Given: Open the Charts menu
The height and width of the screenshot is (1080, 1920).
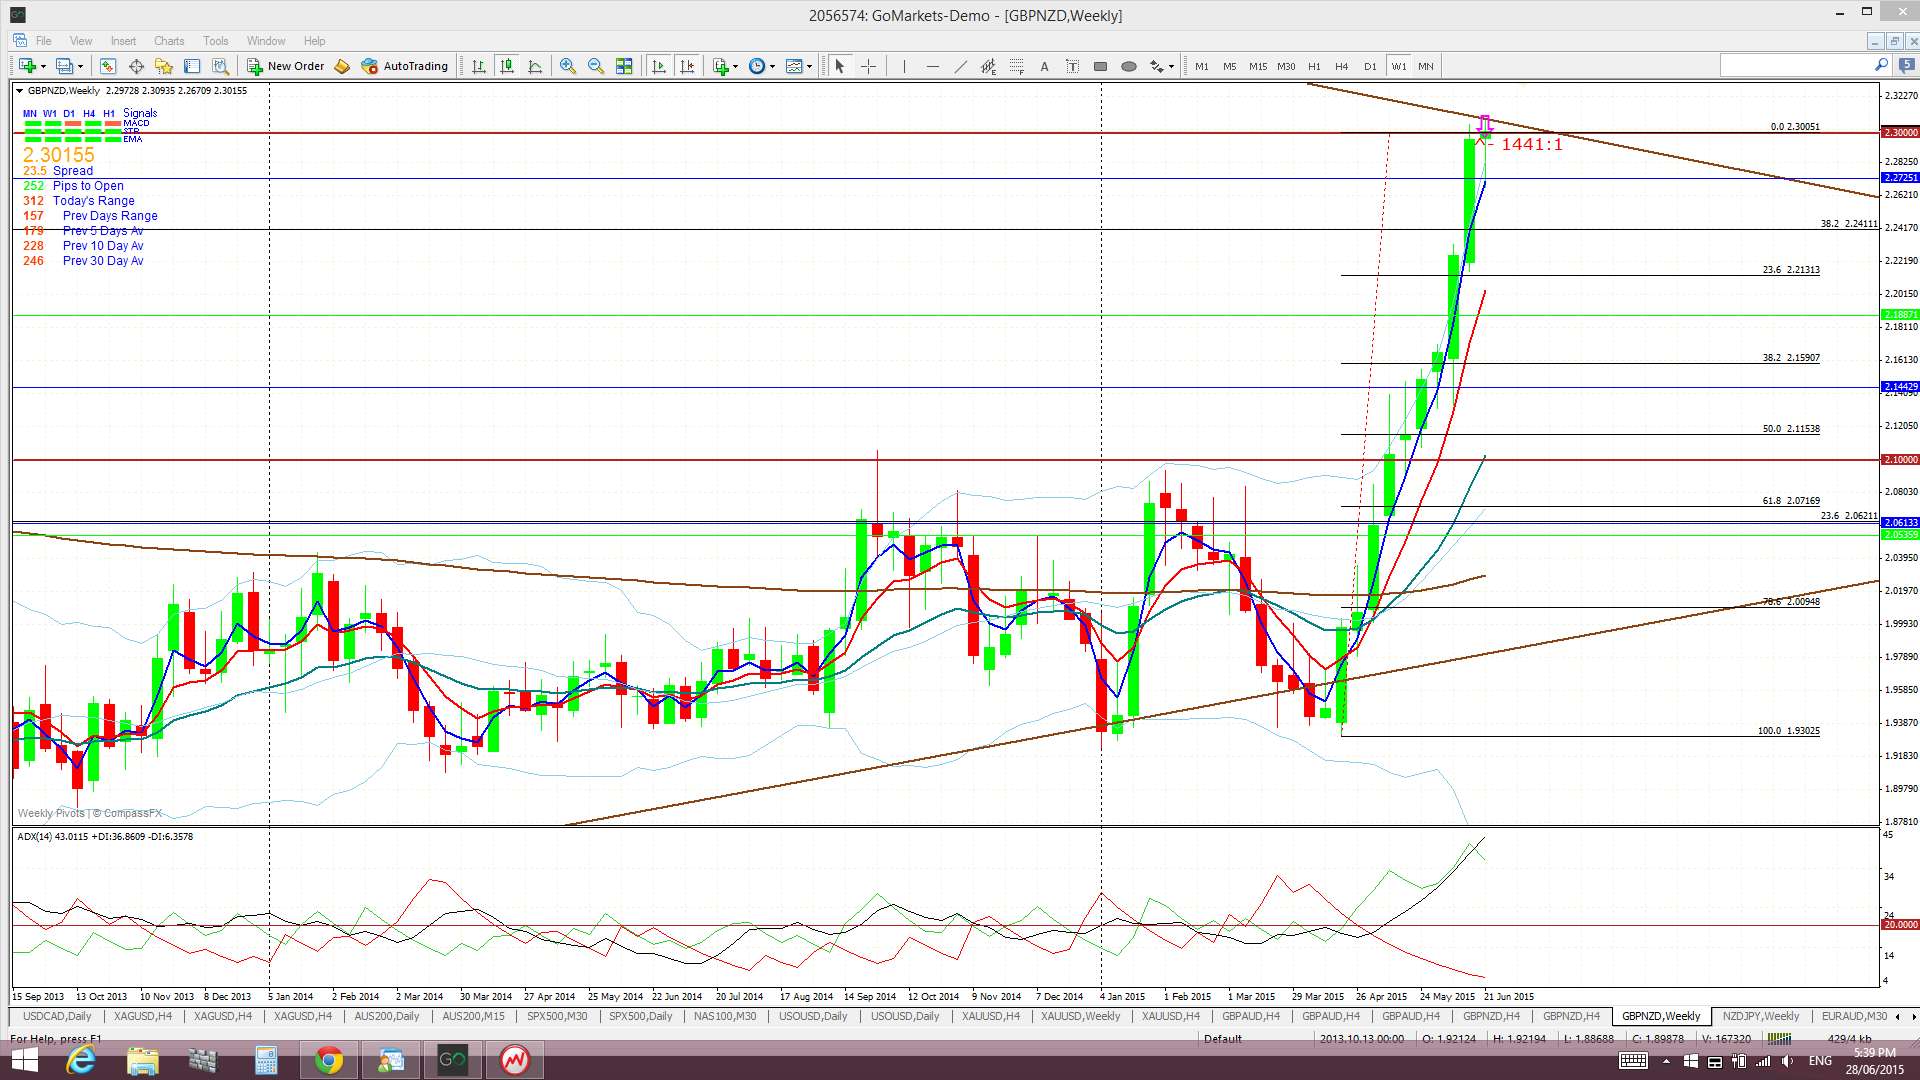Looking at the screenshot, I should pos(168,41).
